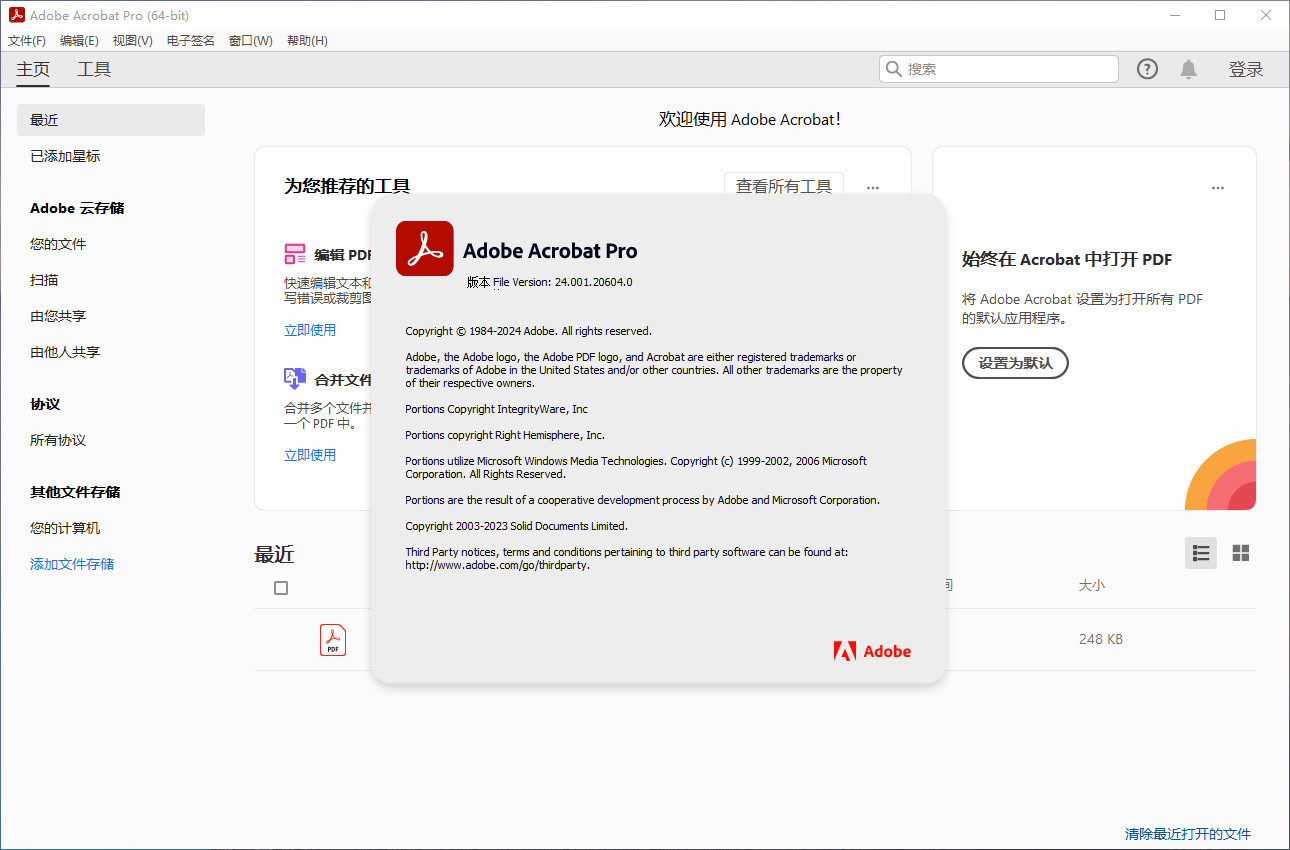The height and width of the screenshot is (850, 1290).
Task: Switch recent files to list view
Action: pos(1200,552)
